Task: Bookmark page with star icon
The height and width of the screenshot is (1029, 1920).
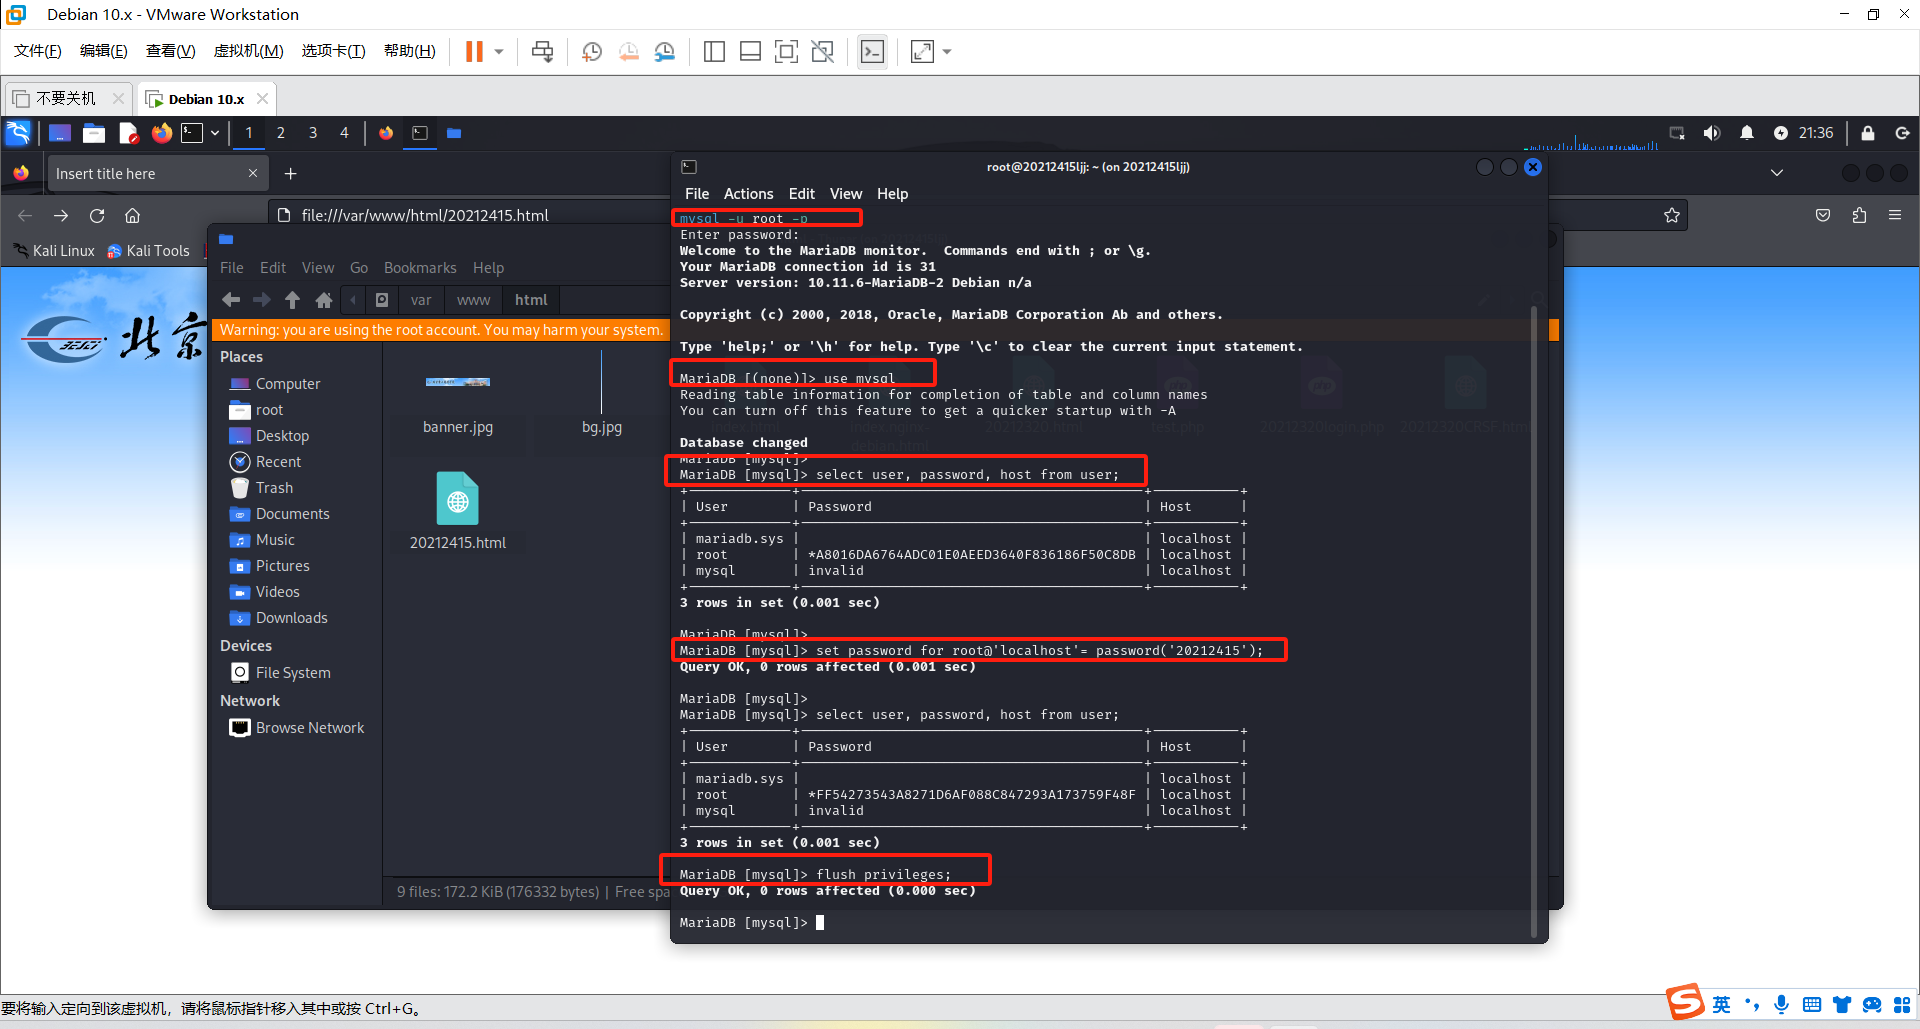Action: pyautogui.click(x=1671, y=216)
